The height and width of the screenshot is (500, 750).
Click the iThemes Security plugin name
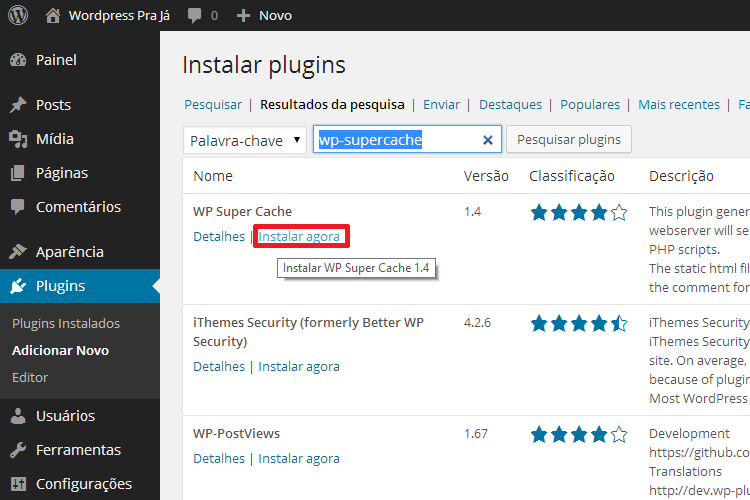[x=308, y=332]
